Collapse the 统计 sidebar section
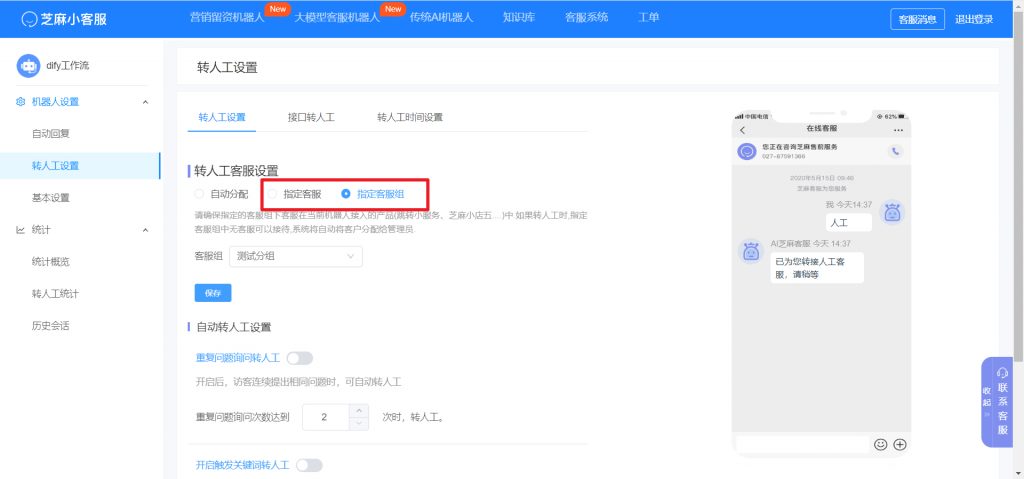 click(x=145, y=230)
